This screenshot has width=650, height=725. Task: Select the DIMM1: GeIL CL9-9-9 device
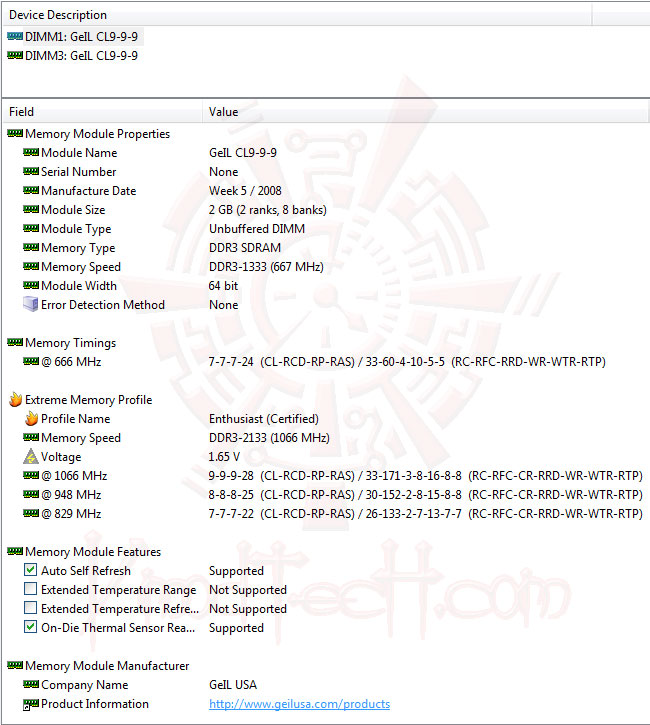click(x=81, y=37)
